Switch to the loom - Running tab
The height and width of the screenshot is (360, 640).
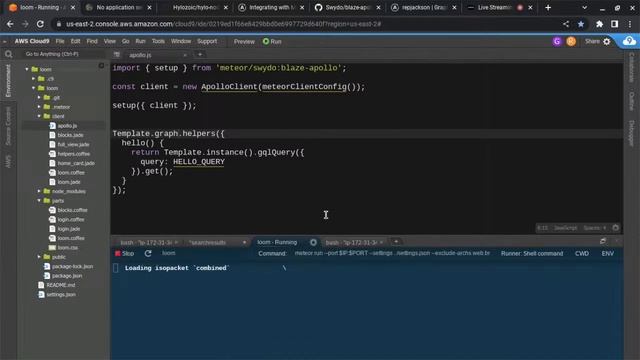point(277,242)
